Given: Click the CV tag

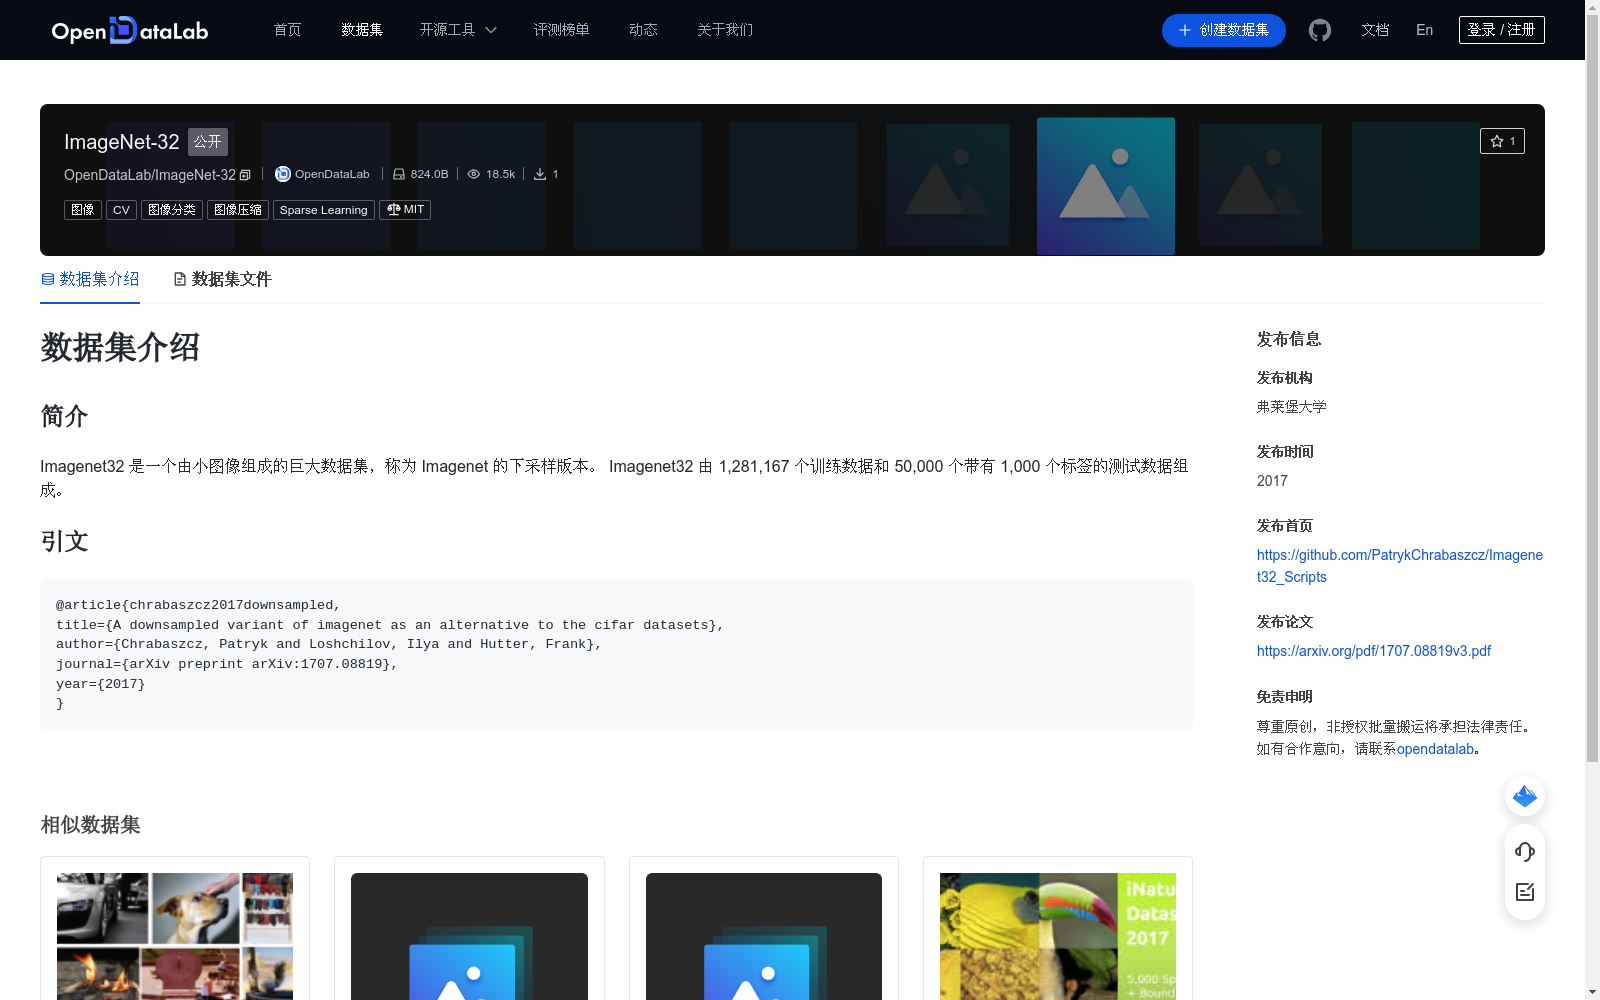Looking at the screenshot, I should tap(121, 210).
